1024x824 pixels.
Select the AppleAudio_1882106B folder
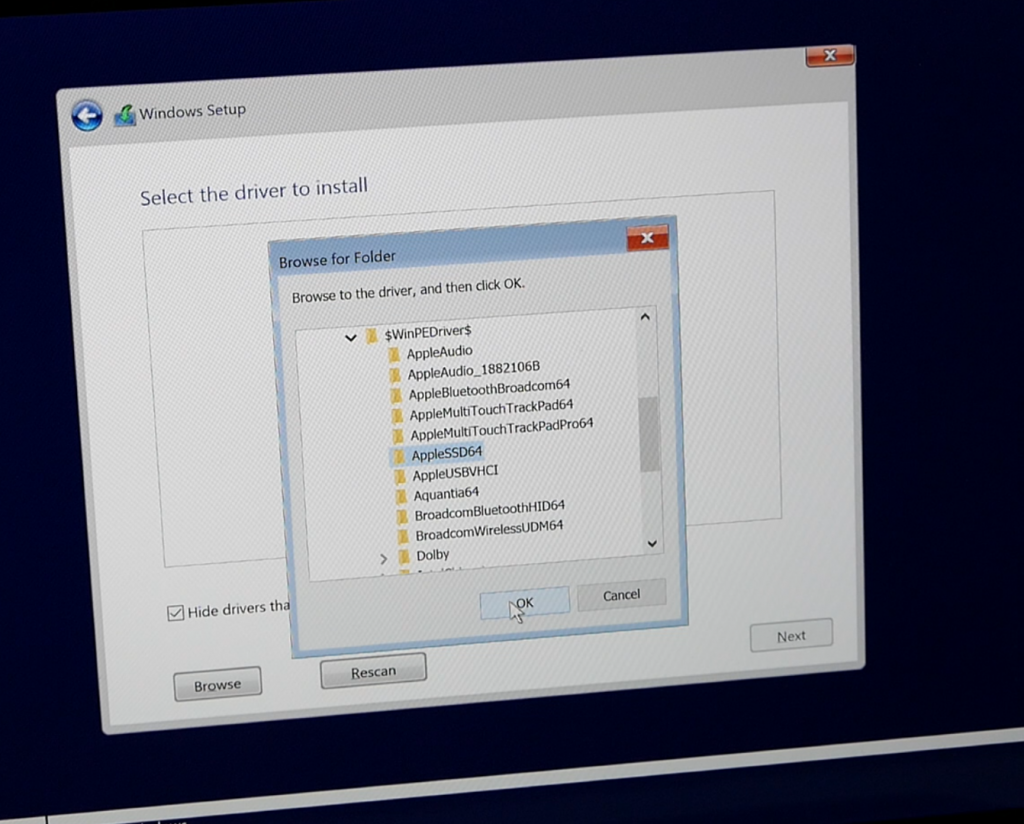pos(473,371)
